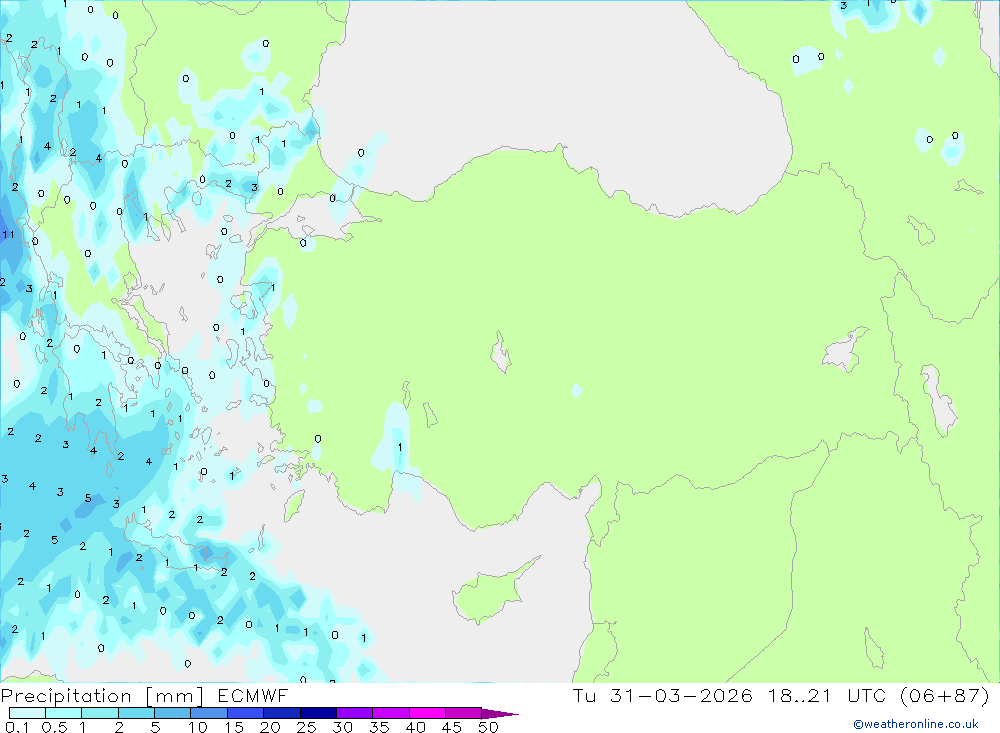Select the 10–15 mm blue legend swatch
Screen dimensions: 1000x733
coord(209,713)
